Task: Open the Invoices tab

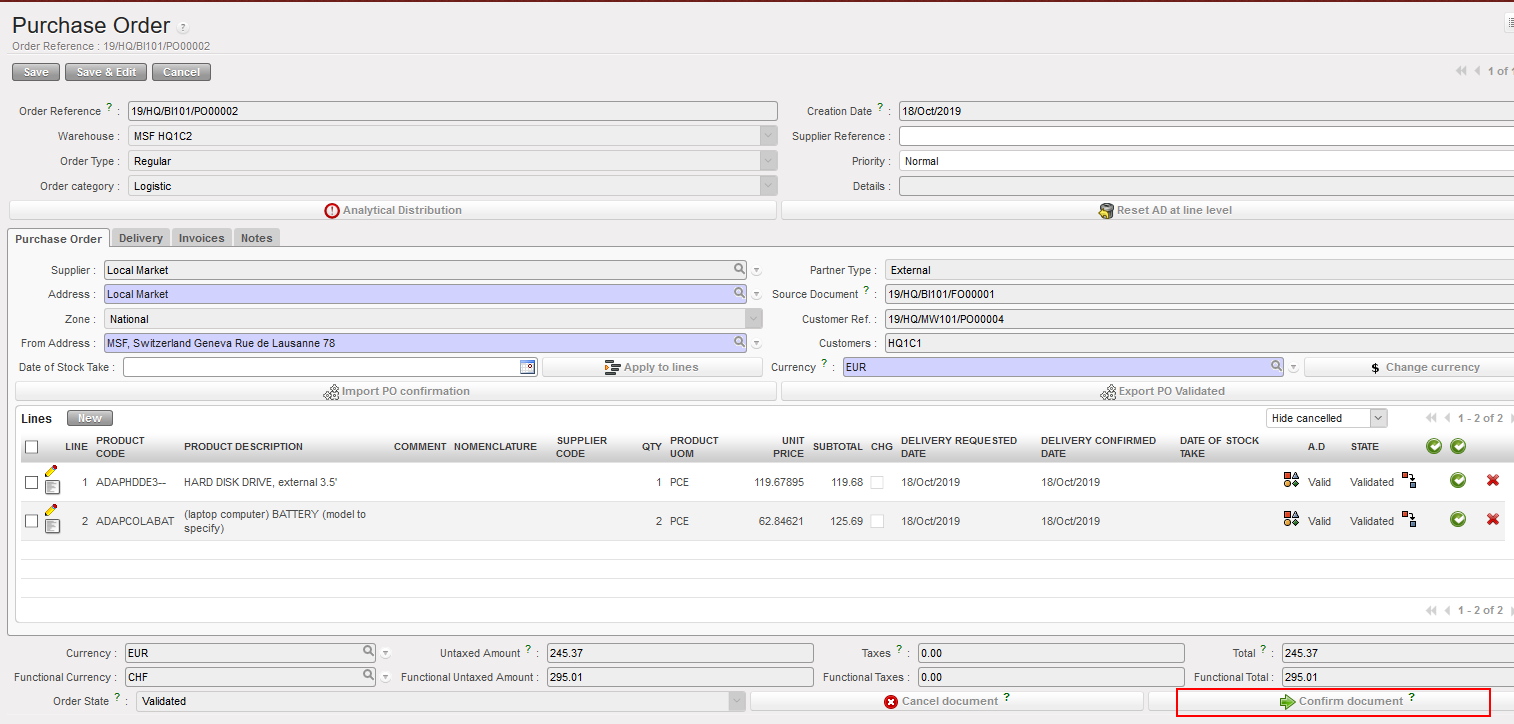Action: [x=201, y=238]
